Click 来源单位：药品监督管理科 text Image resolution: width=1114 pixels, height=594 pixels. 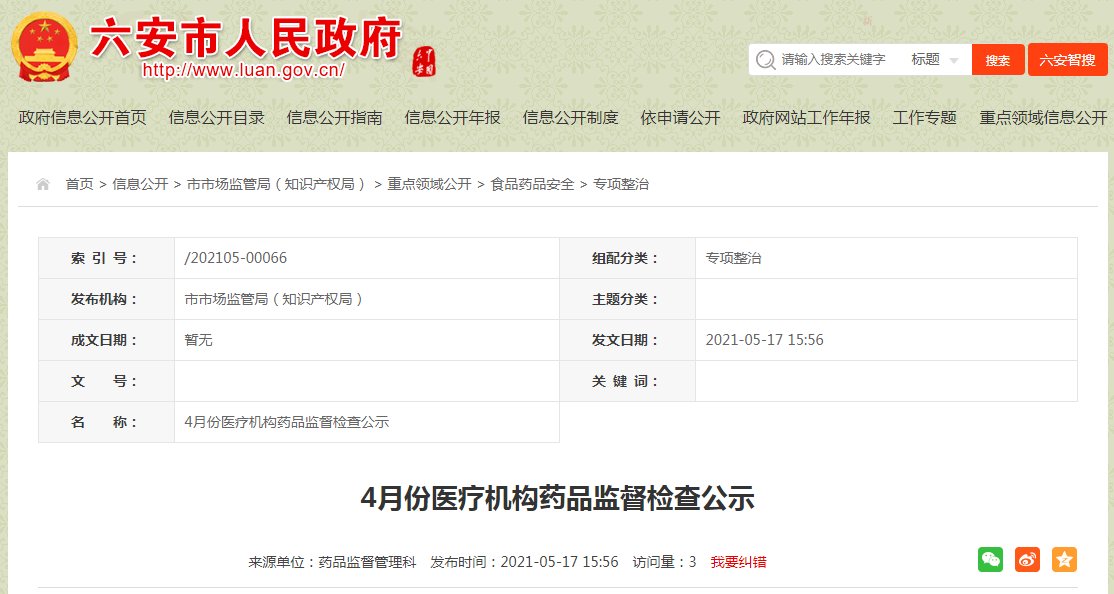pos(332,562)
